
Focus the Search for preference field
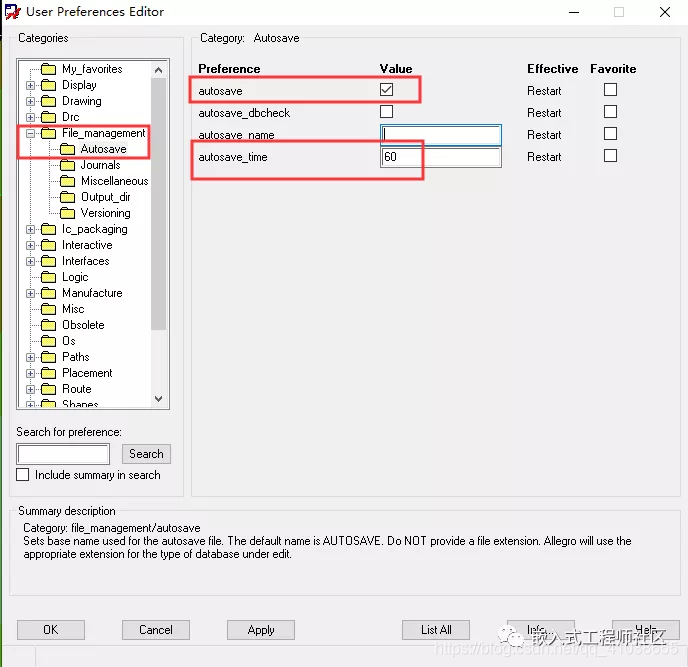pyautogui.click(x=63, y=454)
